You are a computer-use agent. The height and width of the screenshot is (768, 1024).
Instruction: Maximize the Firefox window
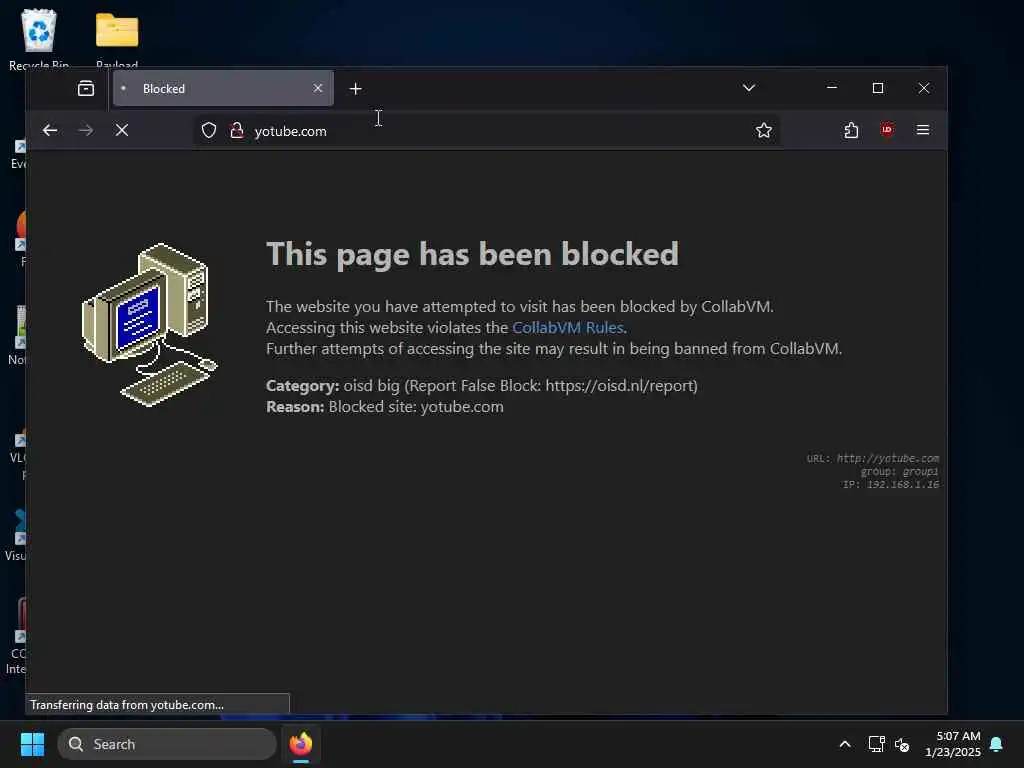click(x=878, y=88)
